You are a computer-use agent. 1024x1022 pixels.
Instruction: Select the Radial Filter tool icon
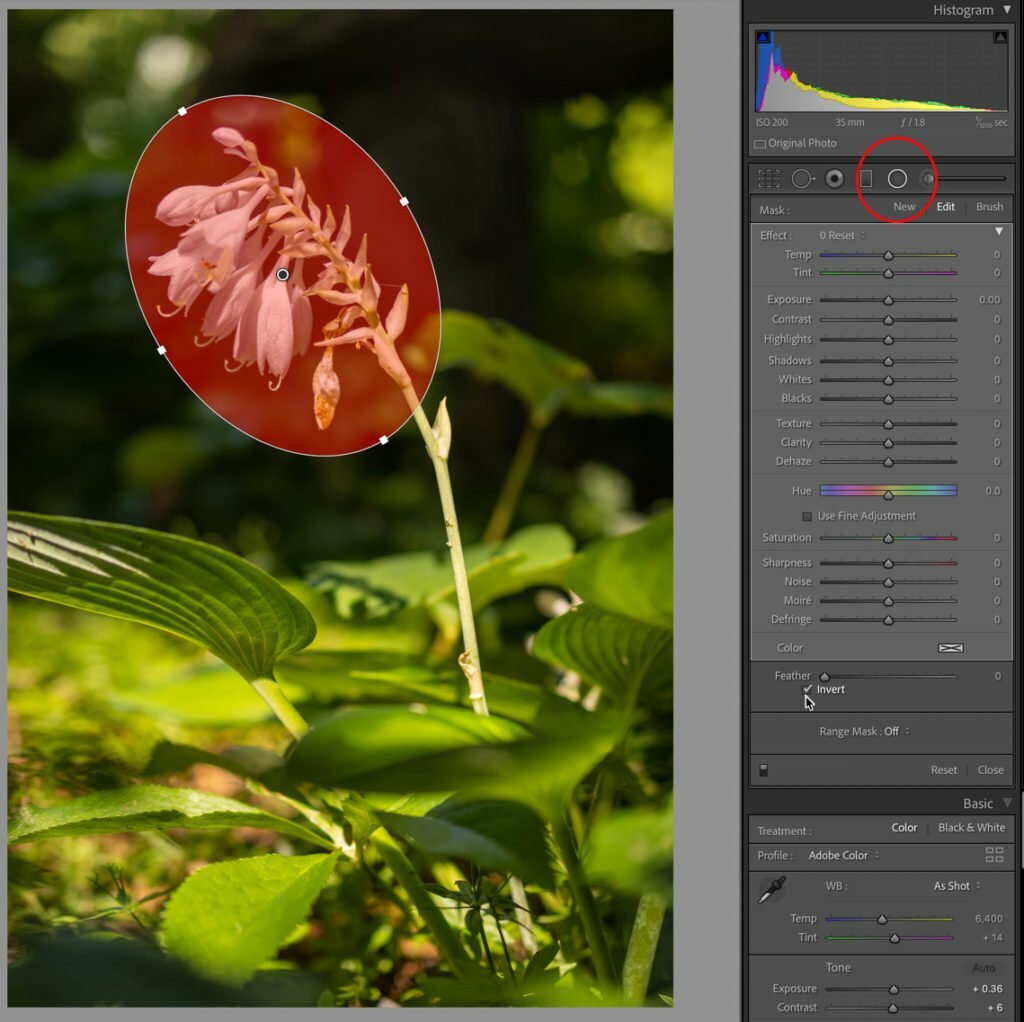pos(897,178)
